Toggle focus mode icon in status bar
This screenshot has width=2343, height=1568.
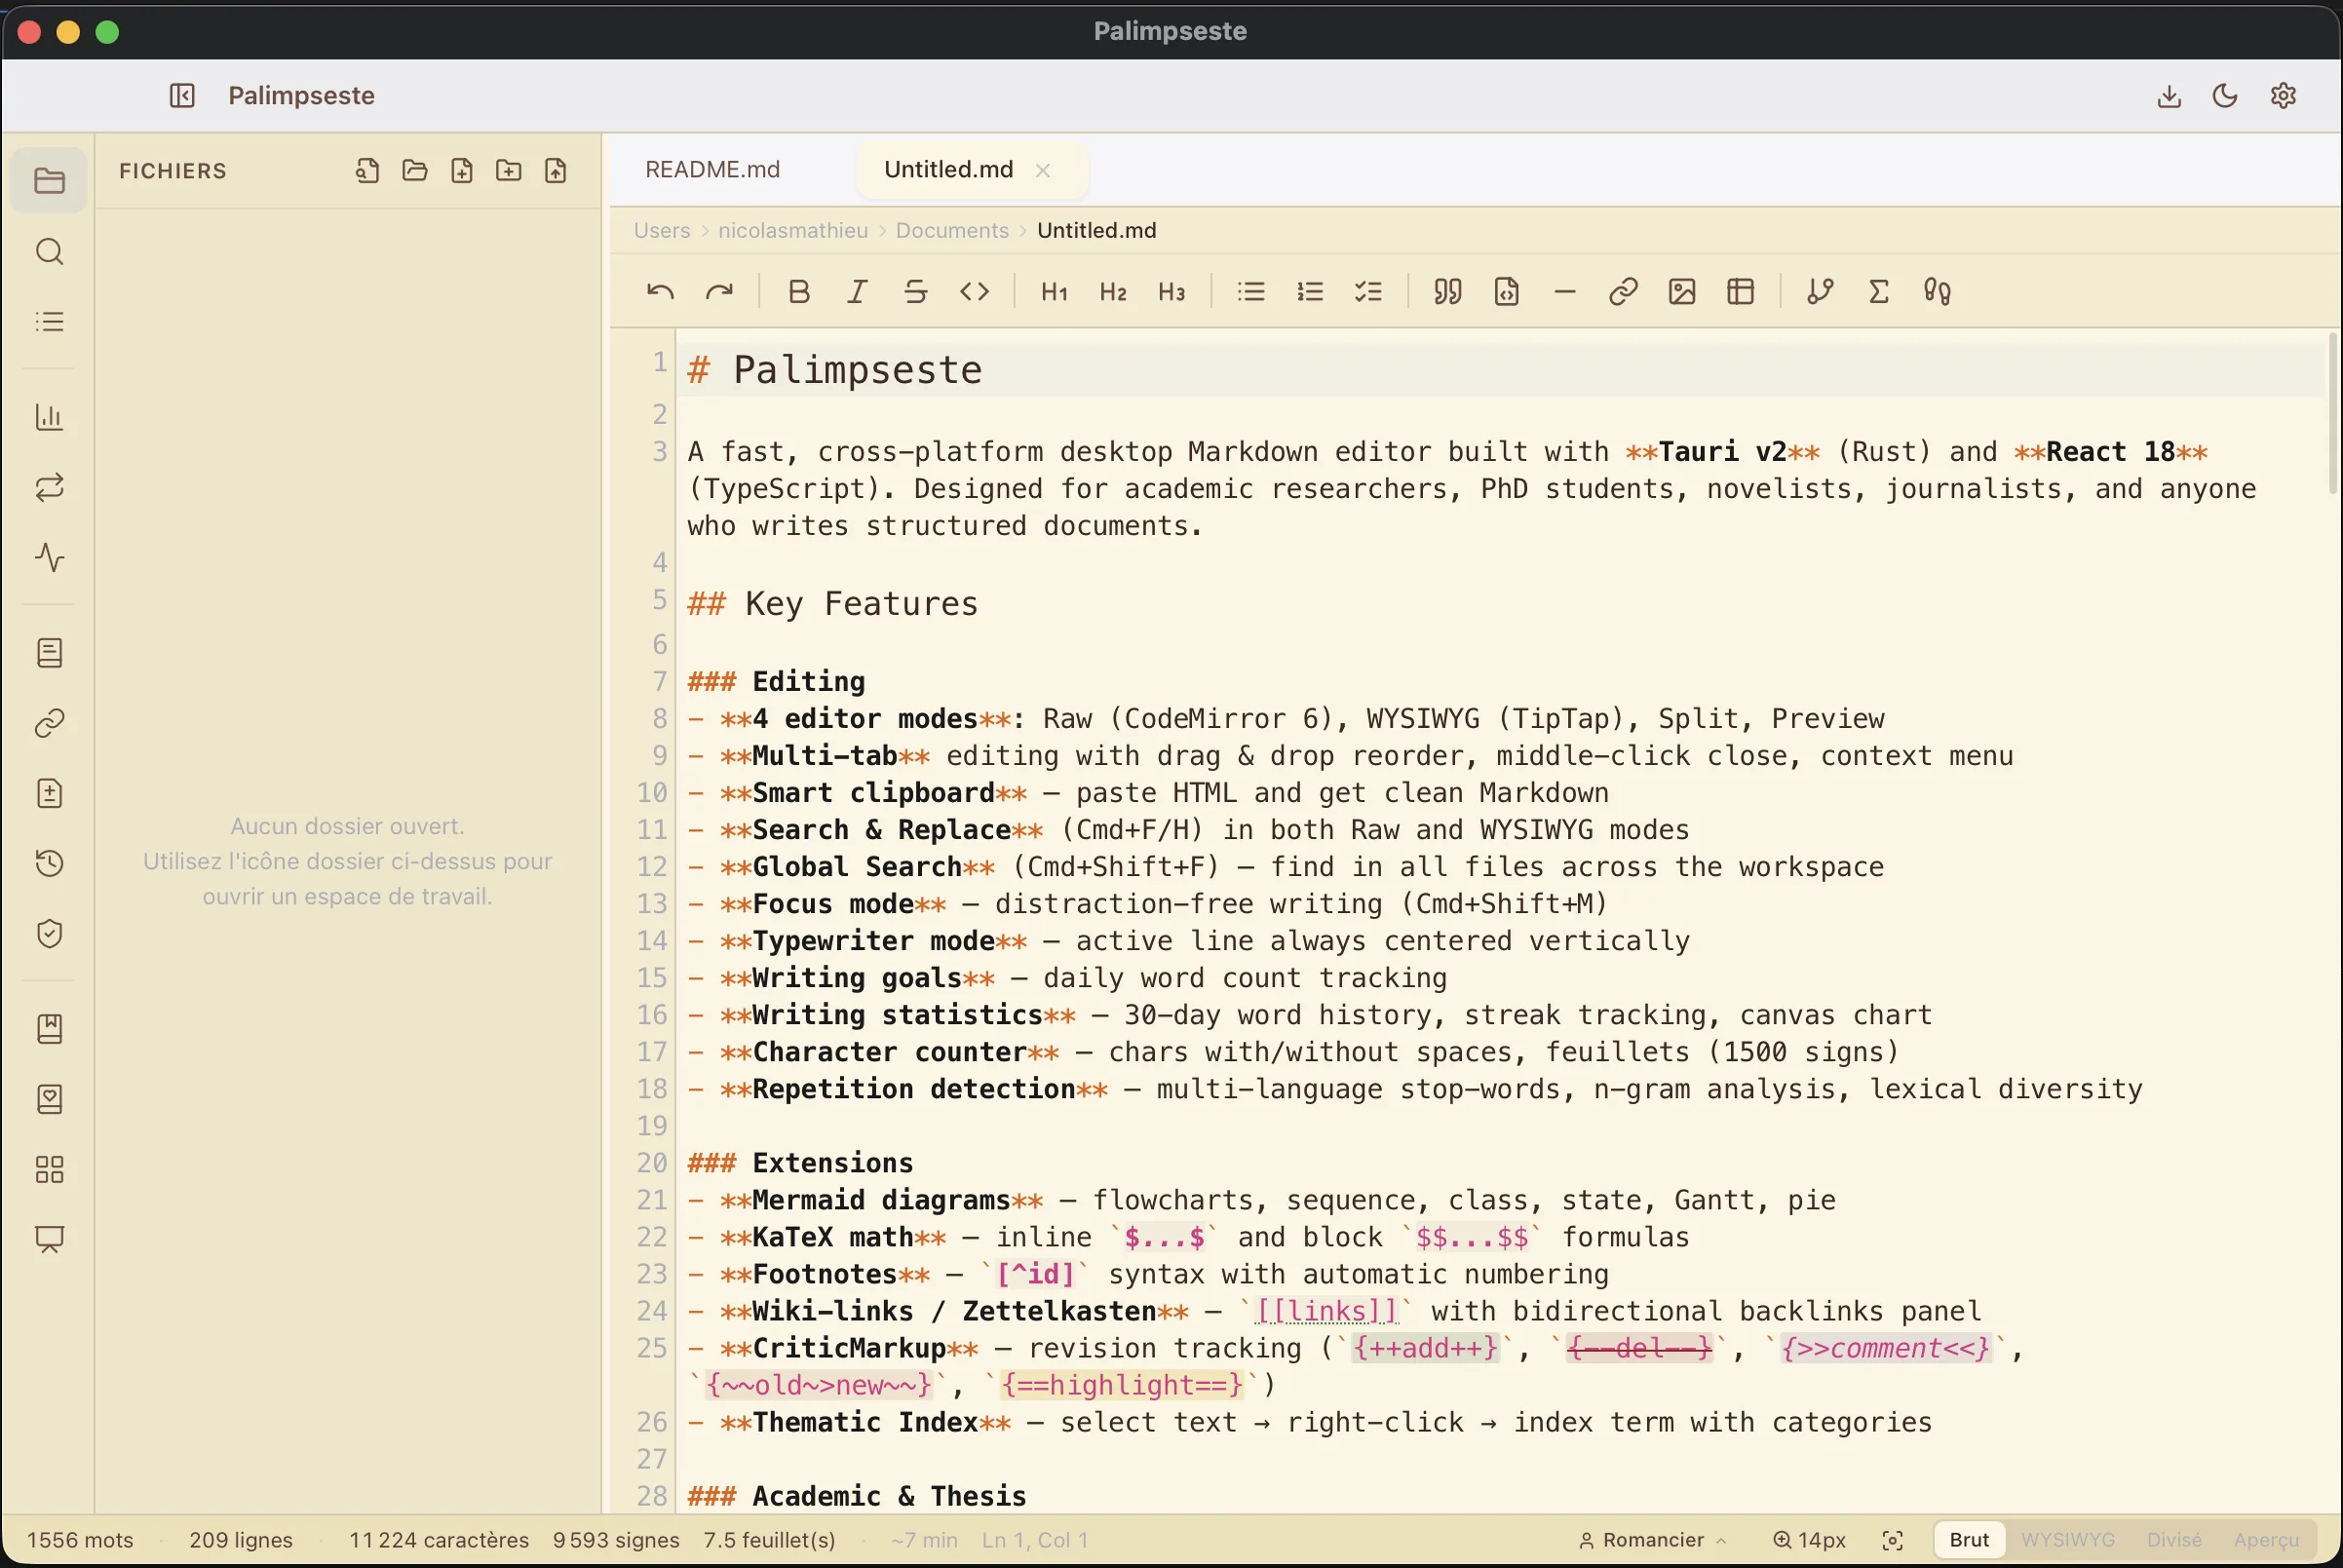click(1892, 1540)
